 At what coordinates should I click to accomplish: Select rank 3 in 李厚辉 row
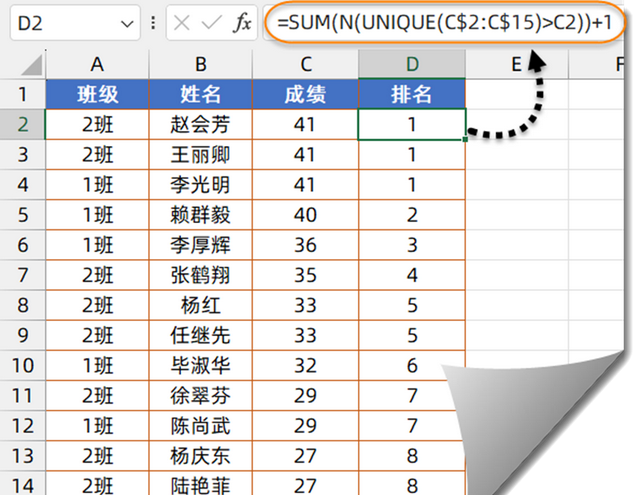point(412,245)
